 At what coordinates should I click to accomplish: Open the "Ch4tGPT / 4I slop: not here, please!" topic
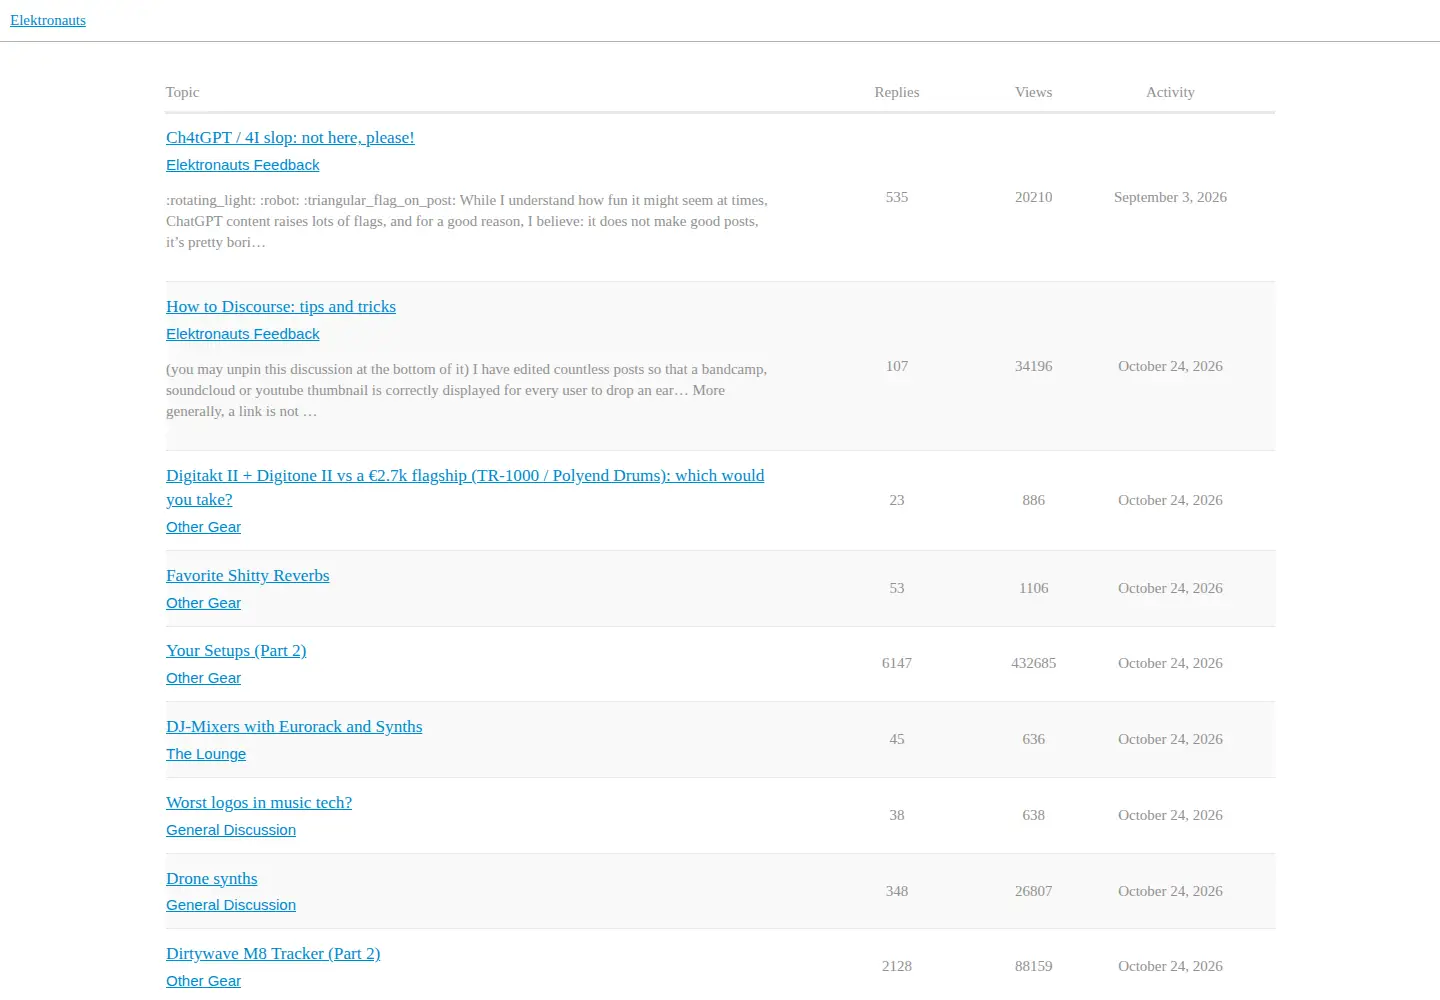tap(290, 138)
